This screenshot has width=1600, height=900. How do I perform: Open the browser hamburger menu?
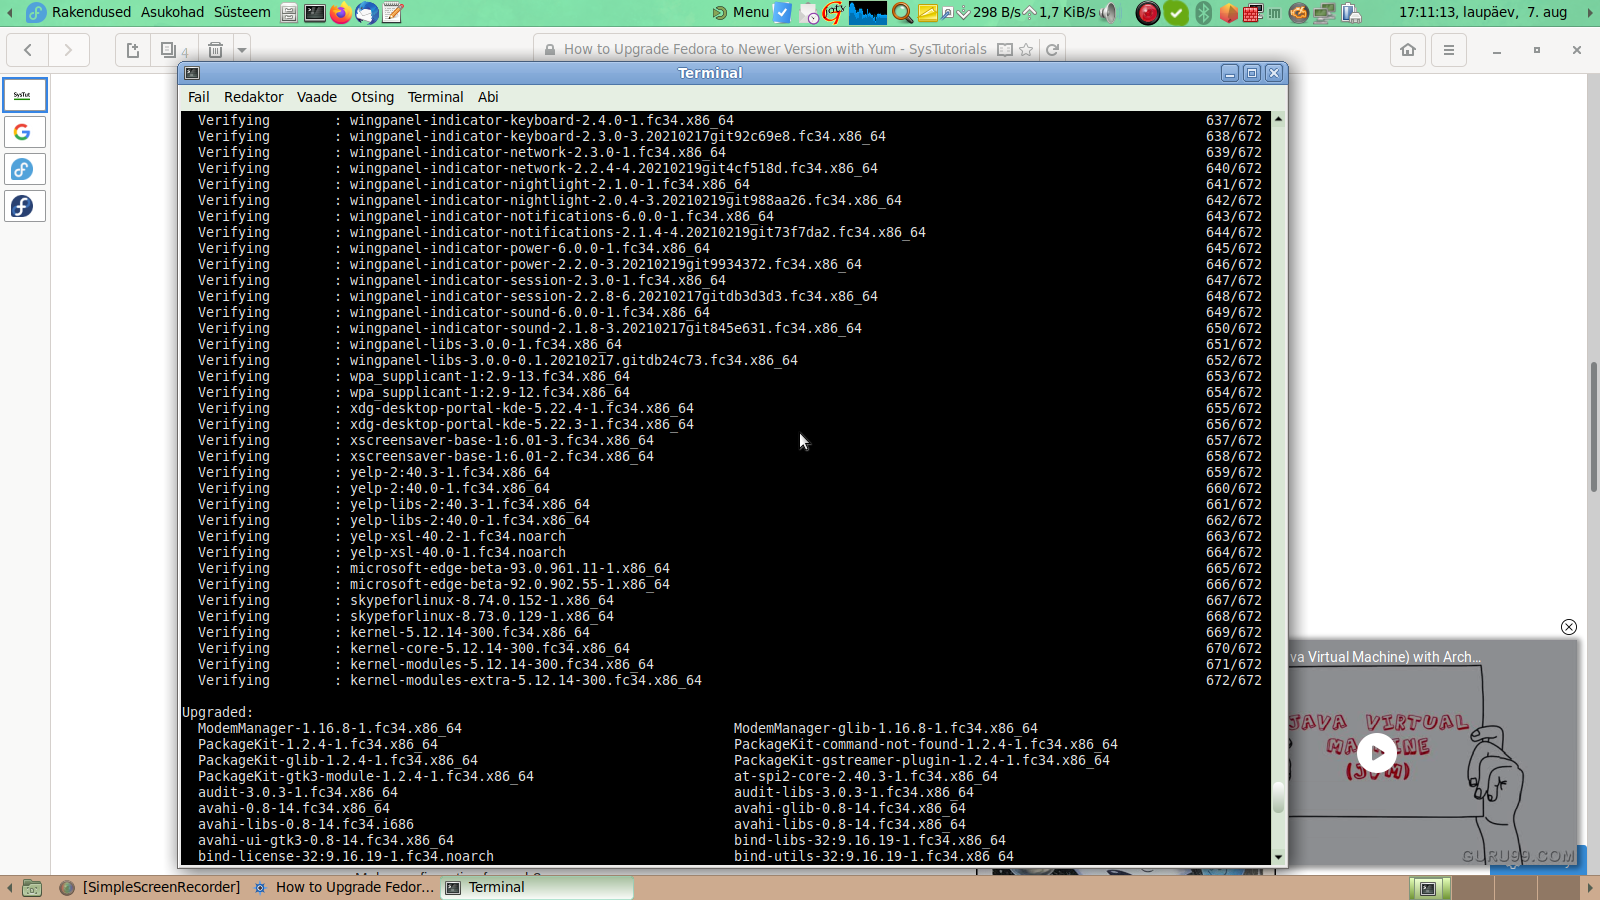(x=1448, y=50)
